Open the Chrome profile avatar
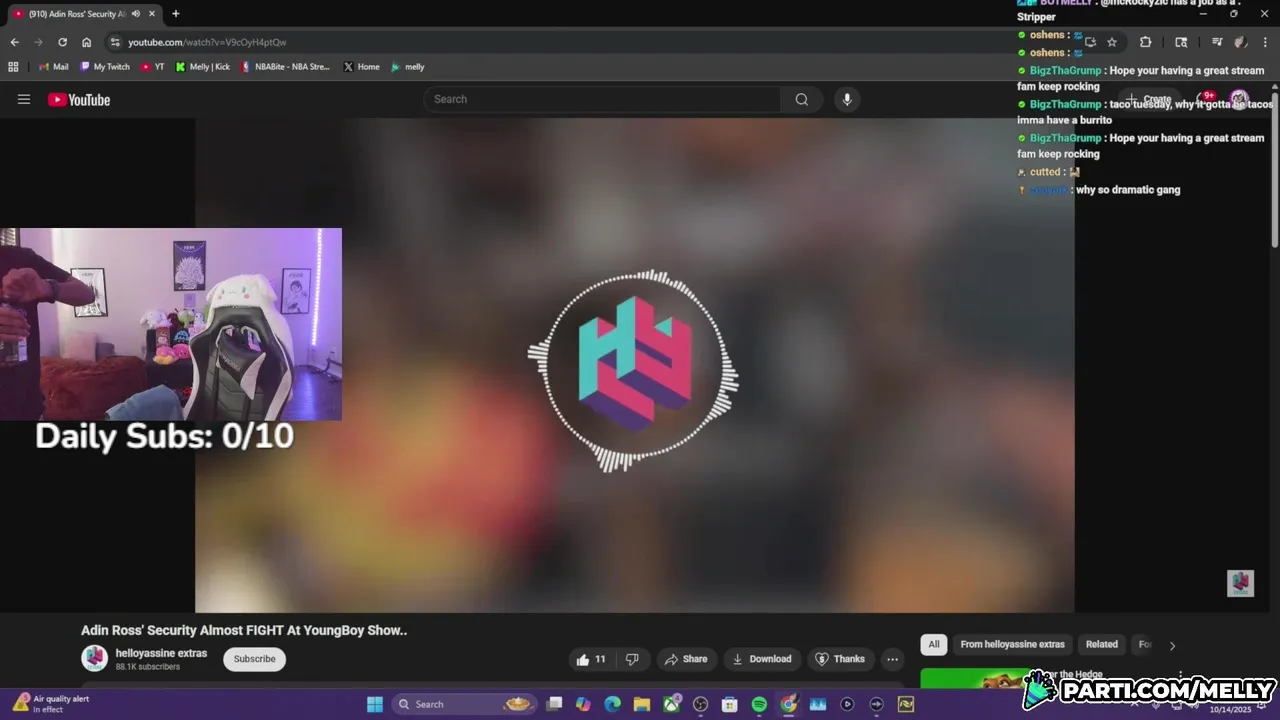1280x720 pixels. (1241, 42)
